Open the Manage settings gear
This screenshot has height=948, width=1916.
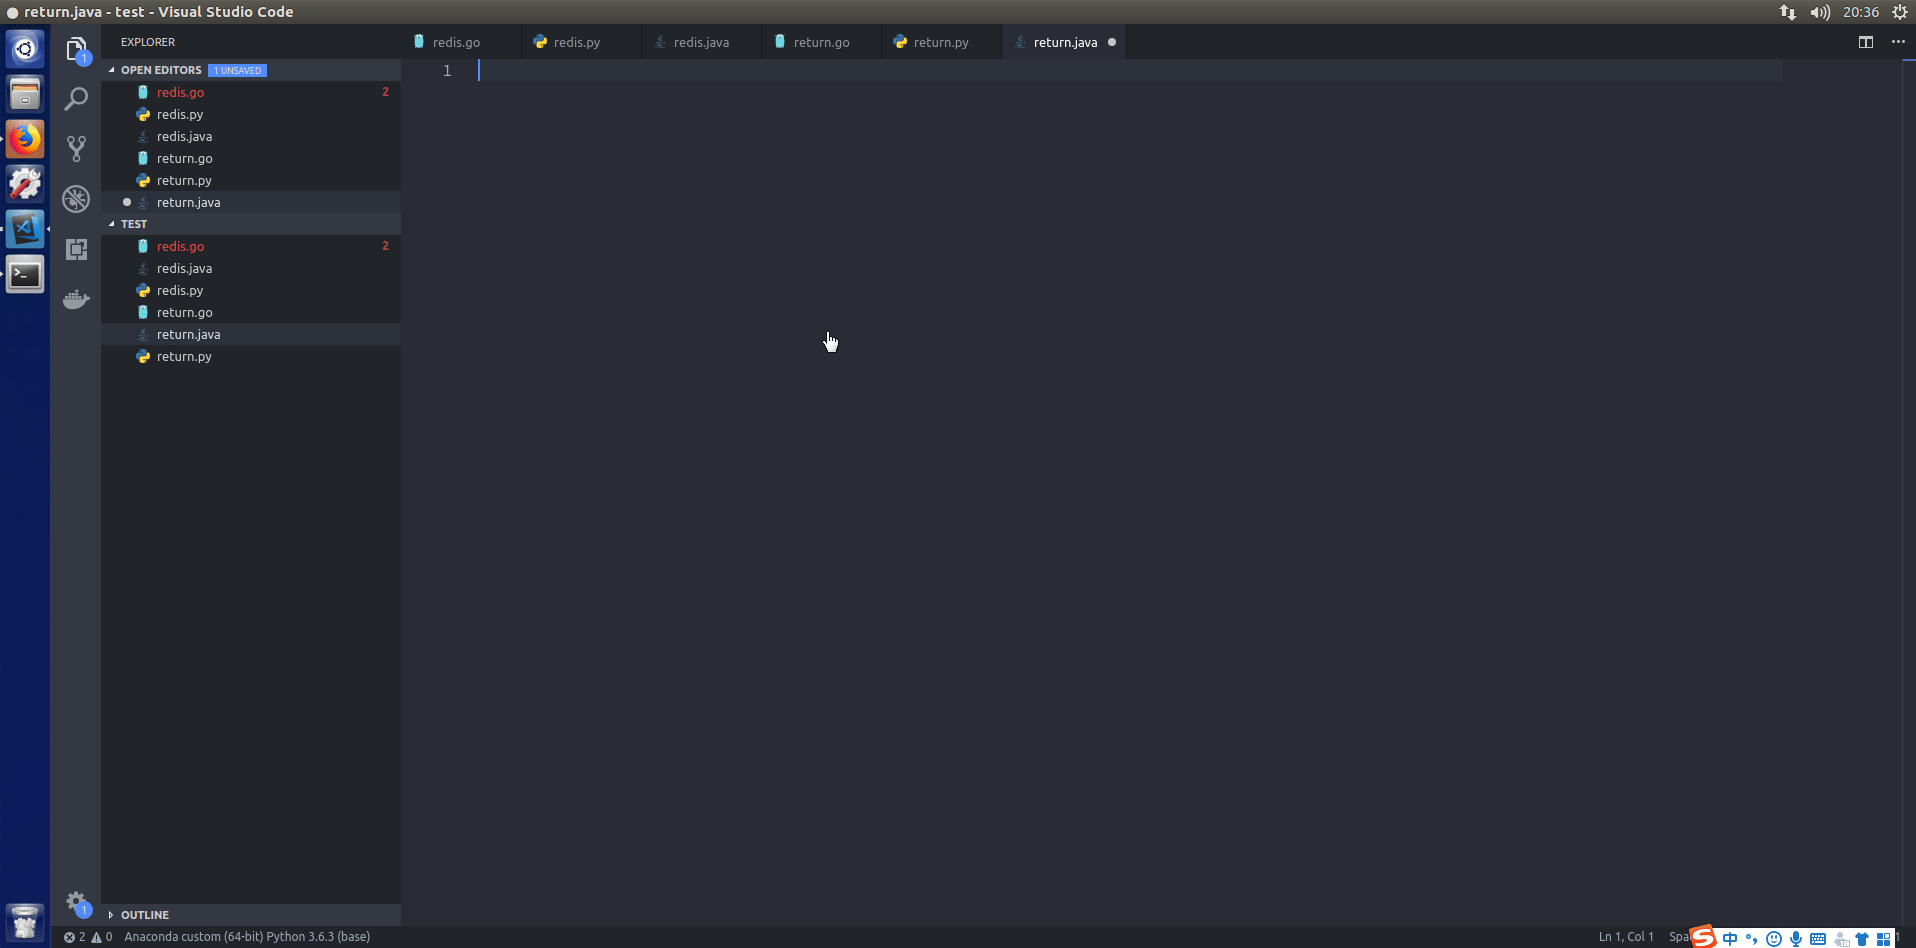click(x=76, y=902)
